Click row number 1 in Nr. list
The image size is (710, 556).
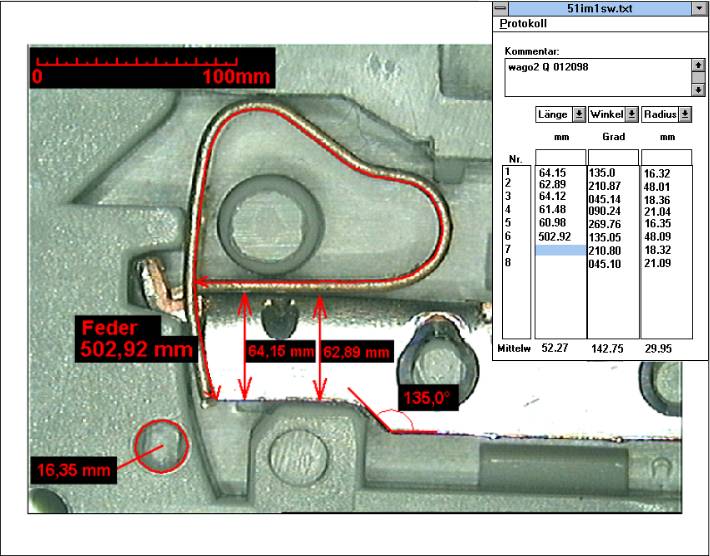tap(508, 172)
